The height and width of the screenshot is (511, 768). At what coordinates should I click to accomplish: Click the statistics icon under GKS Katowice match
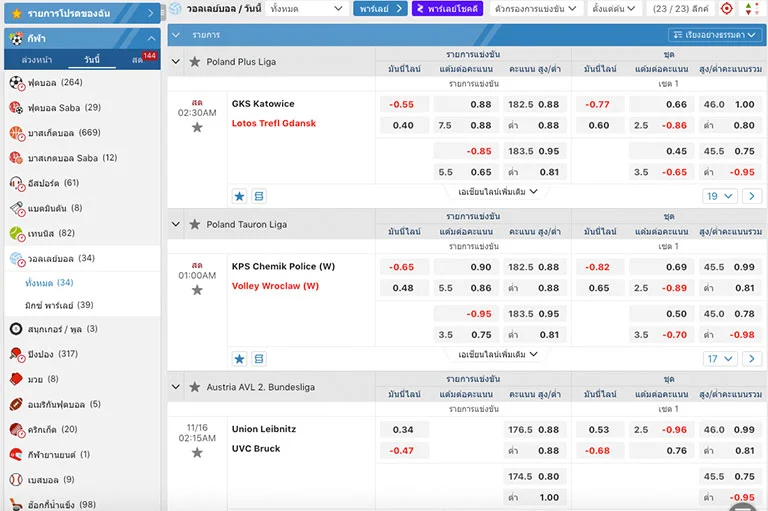[260, 196]
